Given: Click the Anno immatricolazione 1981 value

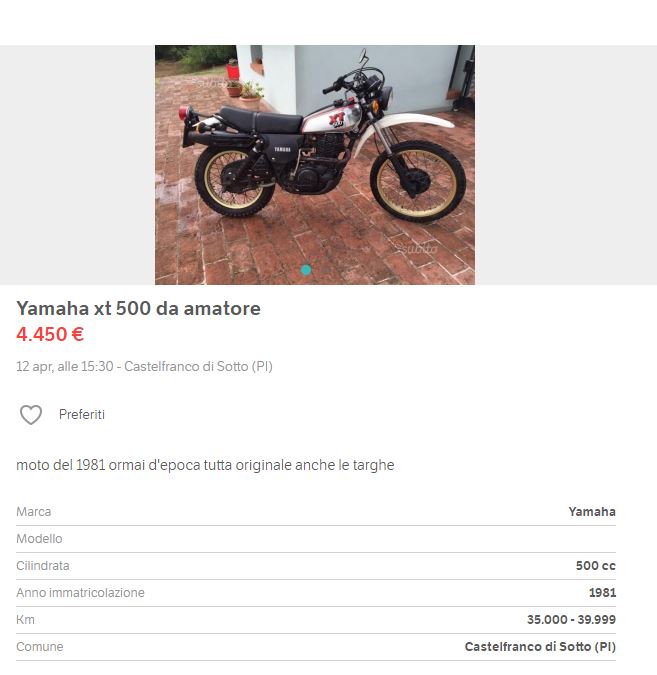Looking at the screenshot, I should pos(602,593).
